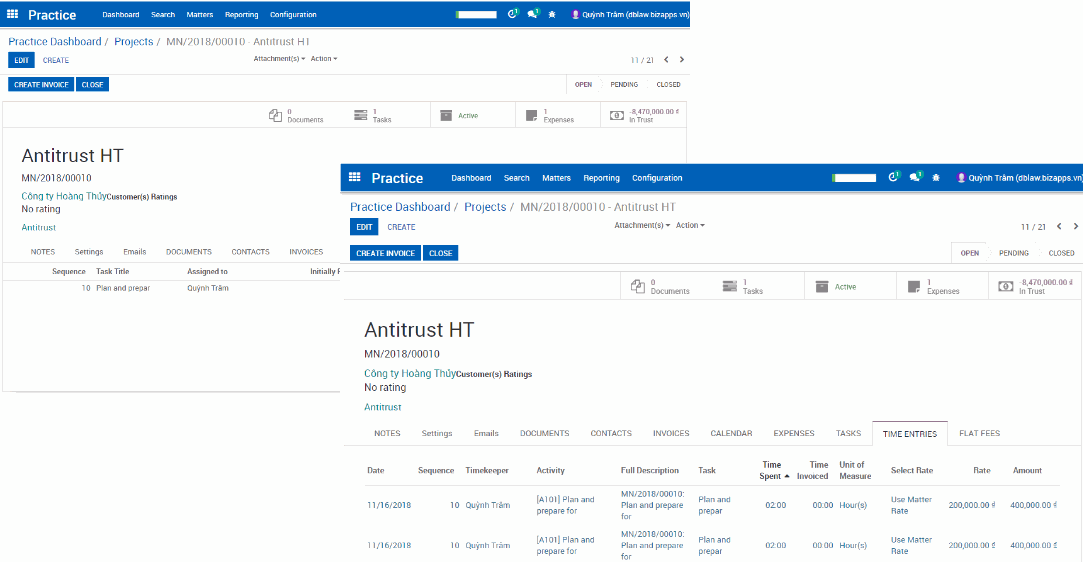Open In Trust balance button in back window

pos(644,115)
